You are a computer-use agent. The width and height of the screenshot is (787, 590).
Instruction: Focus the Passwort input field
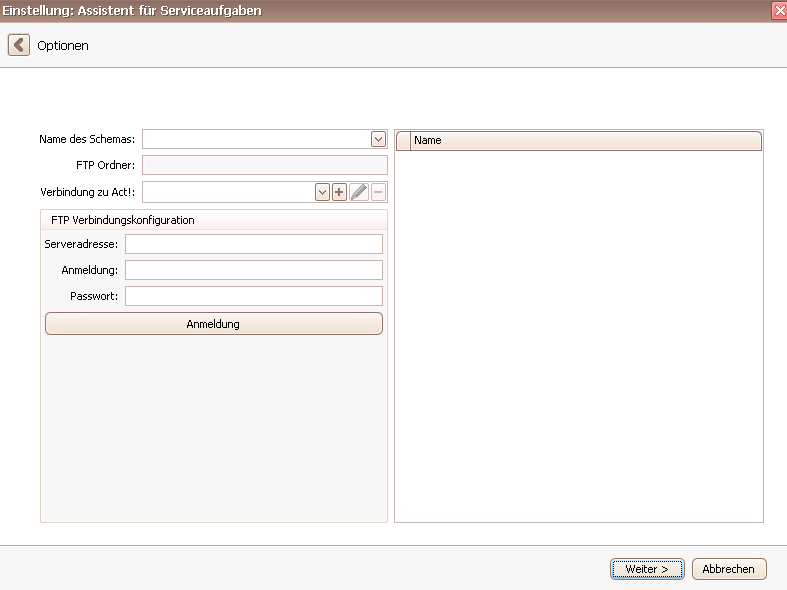pyautogui.click(x=254, y=296)
